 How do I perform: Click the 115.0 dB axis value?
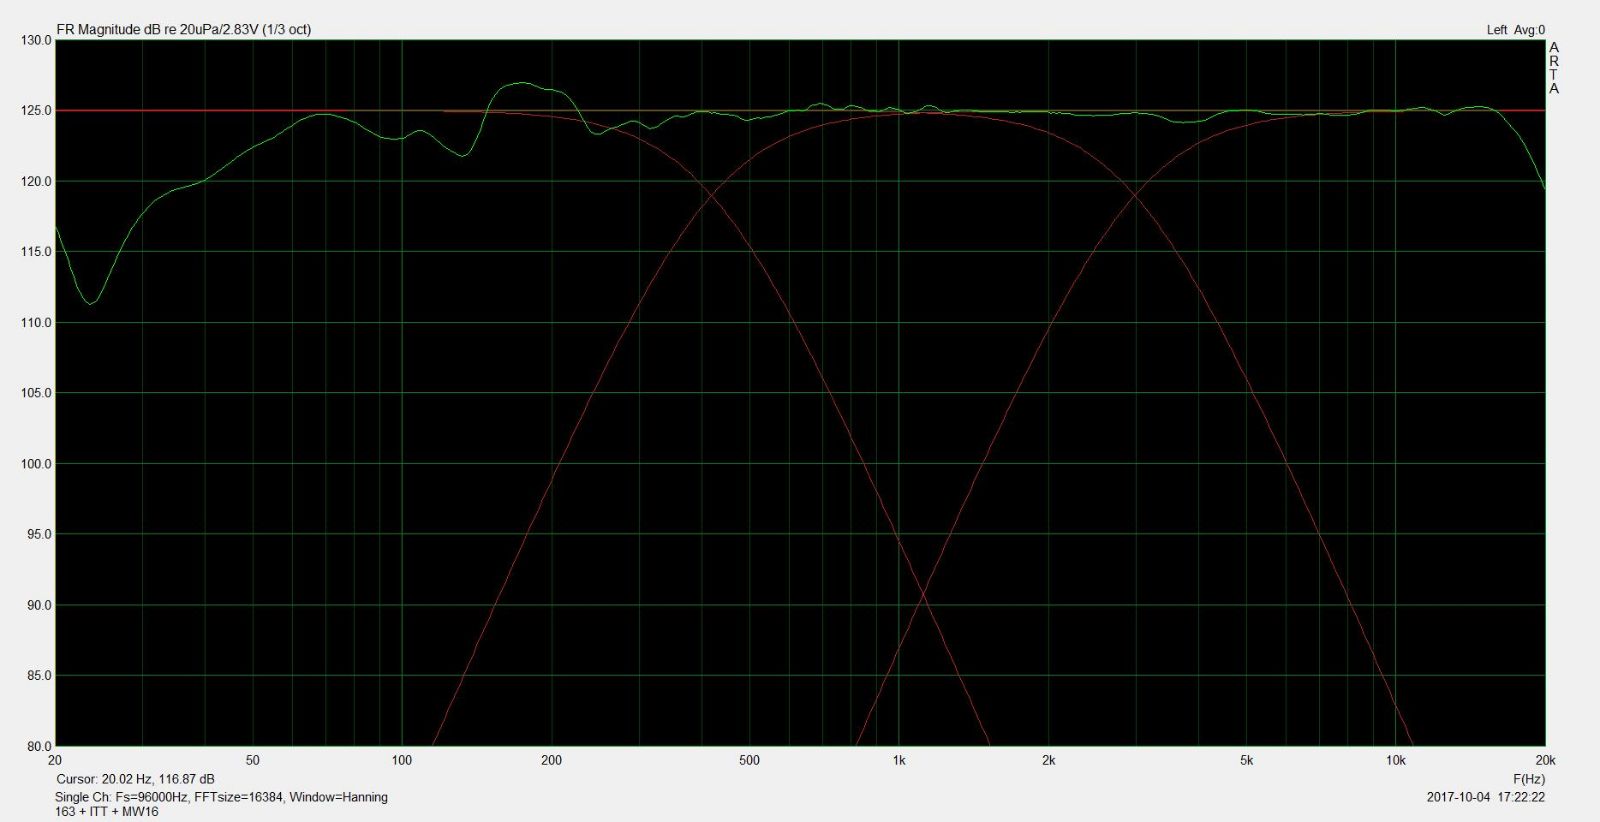[36, 252]
